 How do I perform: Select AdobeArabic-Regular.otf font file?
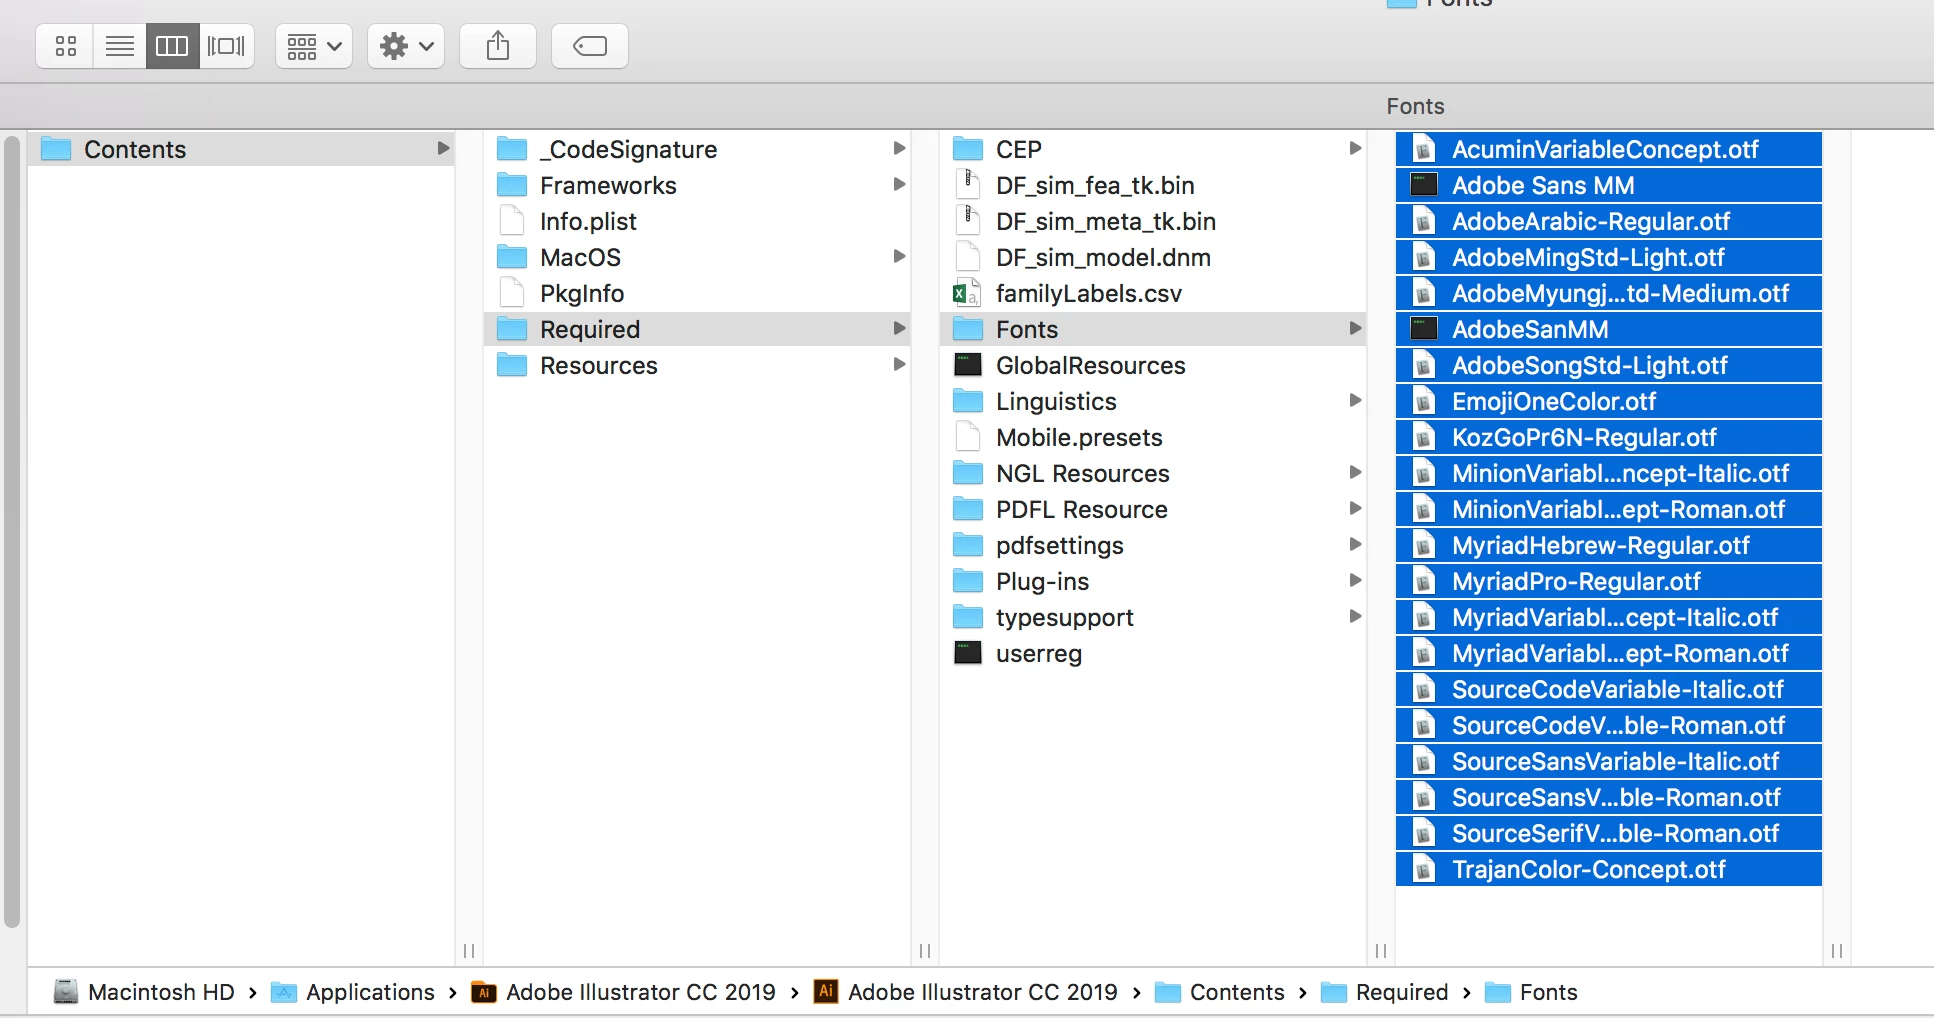tap(1609, 221)
